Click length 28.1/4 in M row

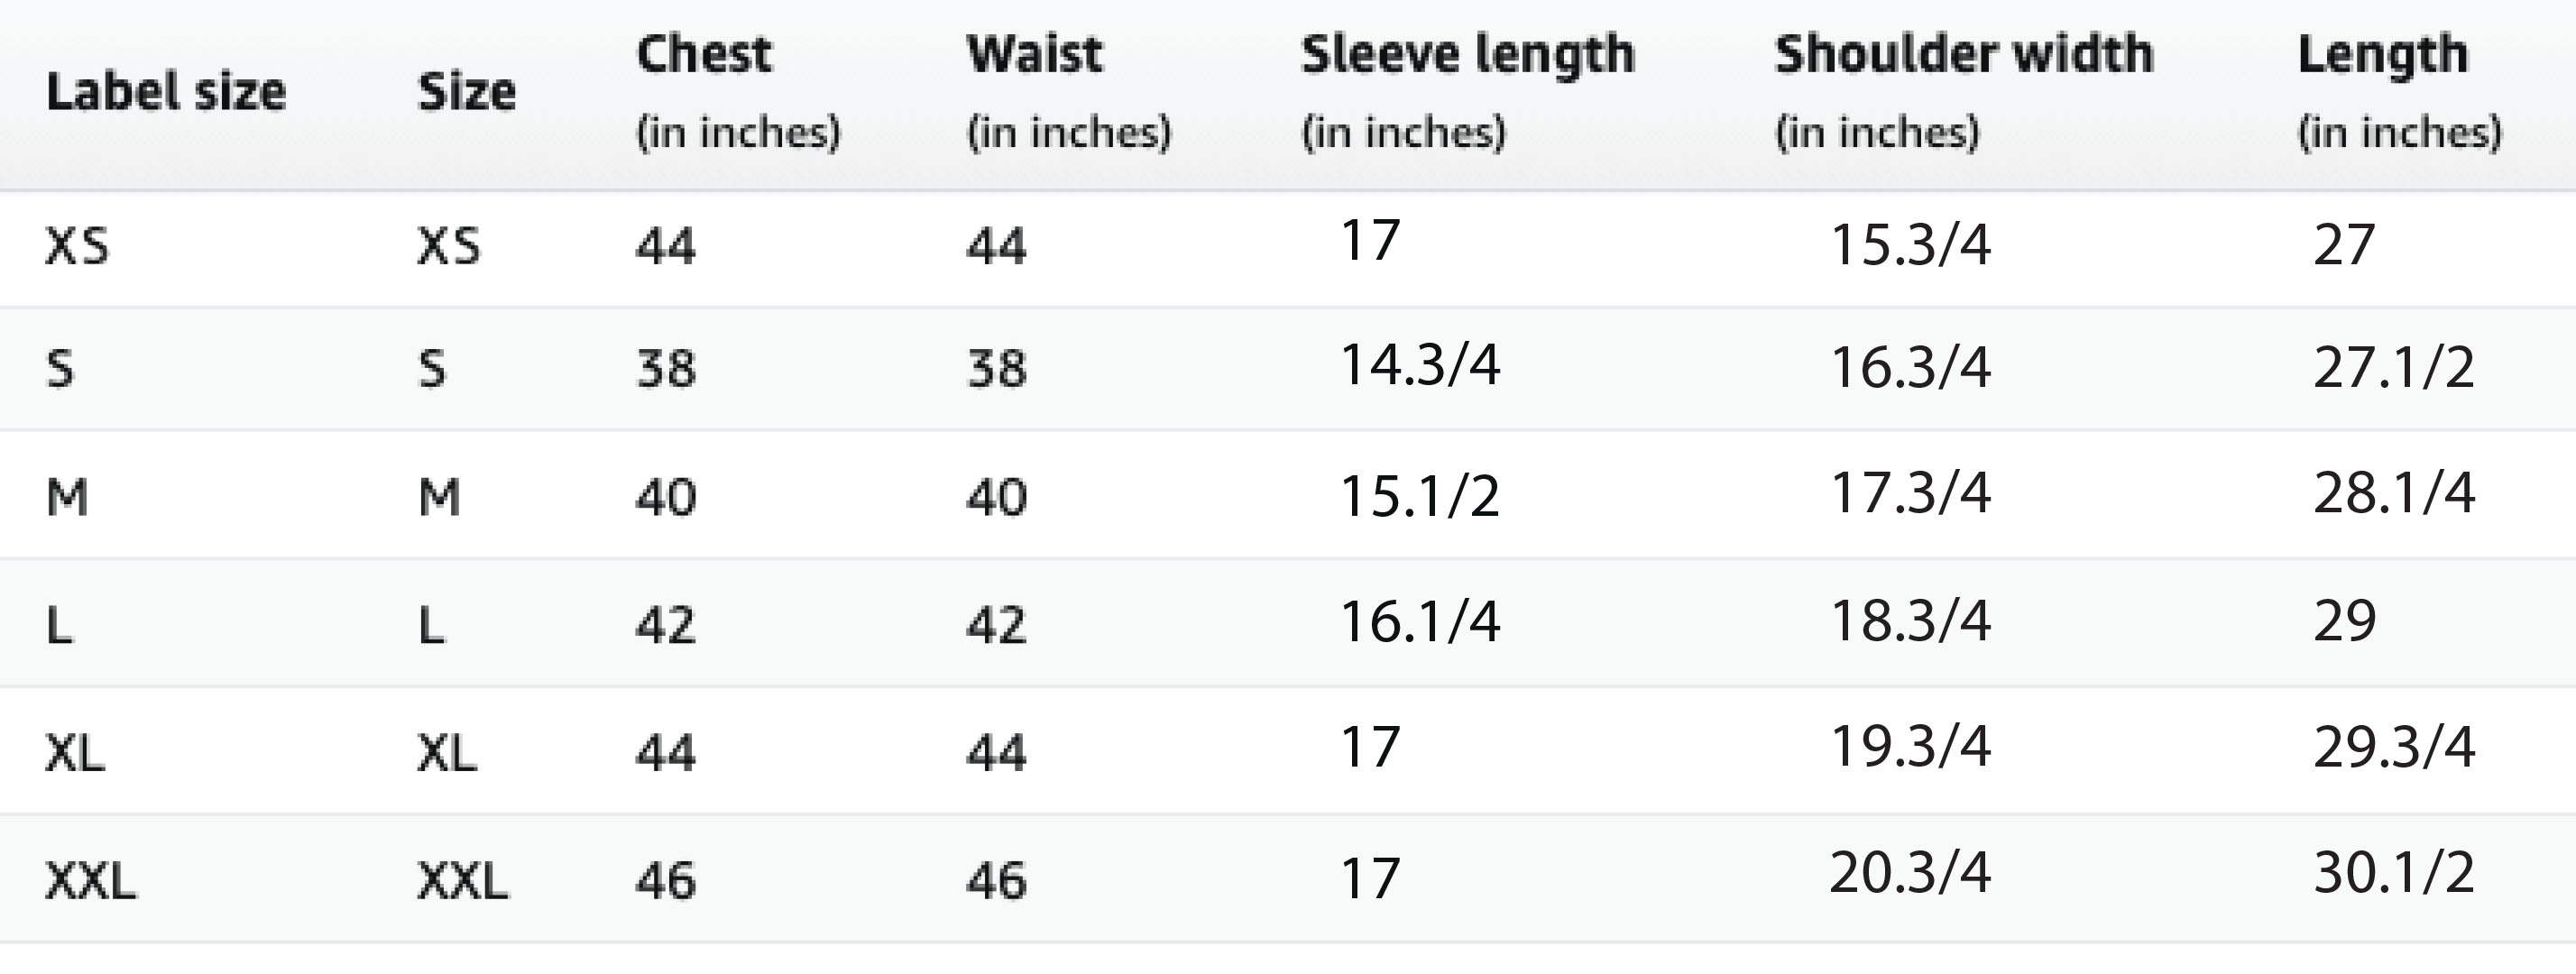coord(2394,493)
